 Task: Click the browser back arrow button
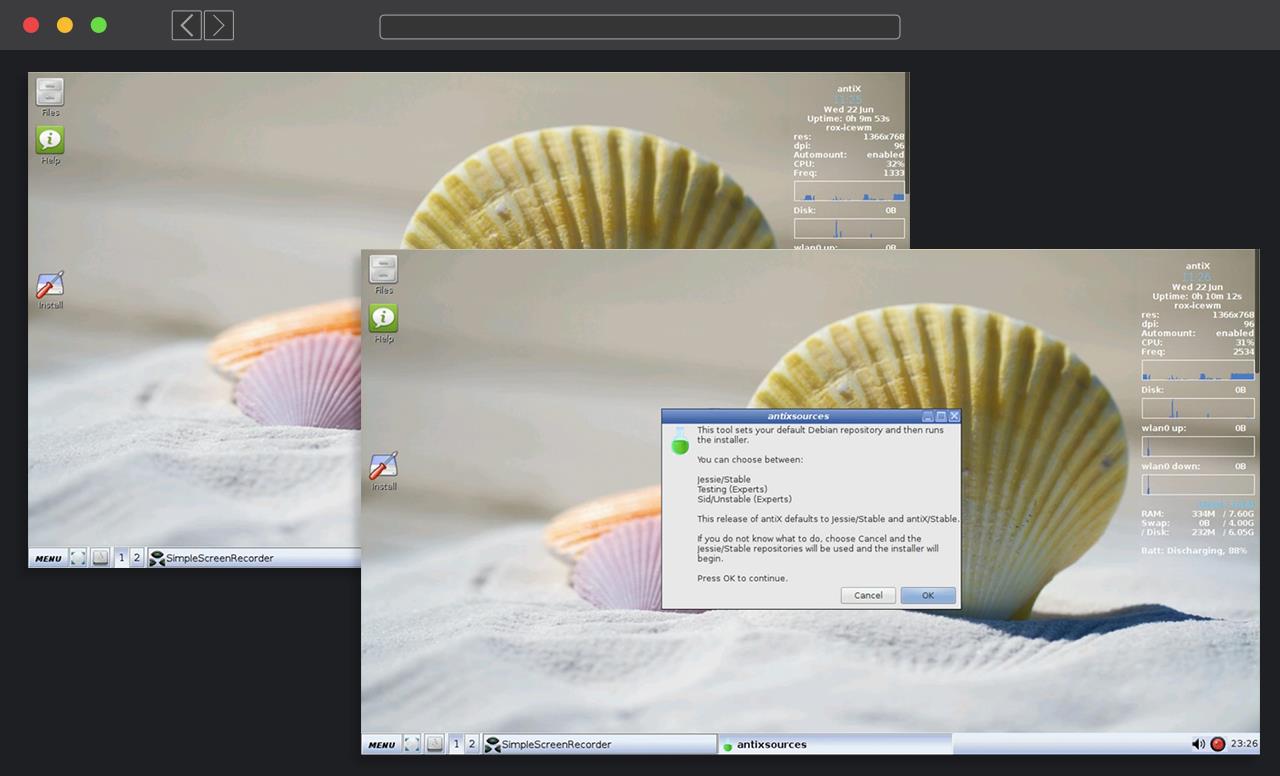pyautogui.click(x=186, y=25)
